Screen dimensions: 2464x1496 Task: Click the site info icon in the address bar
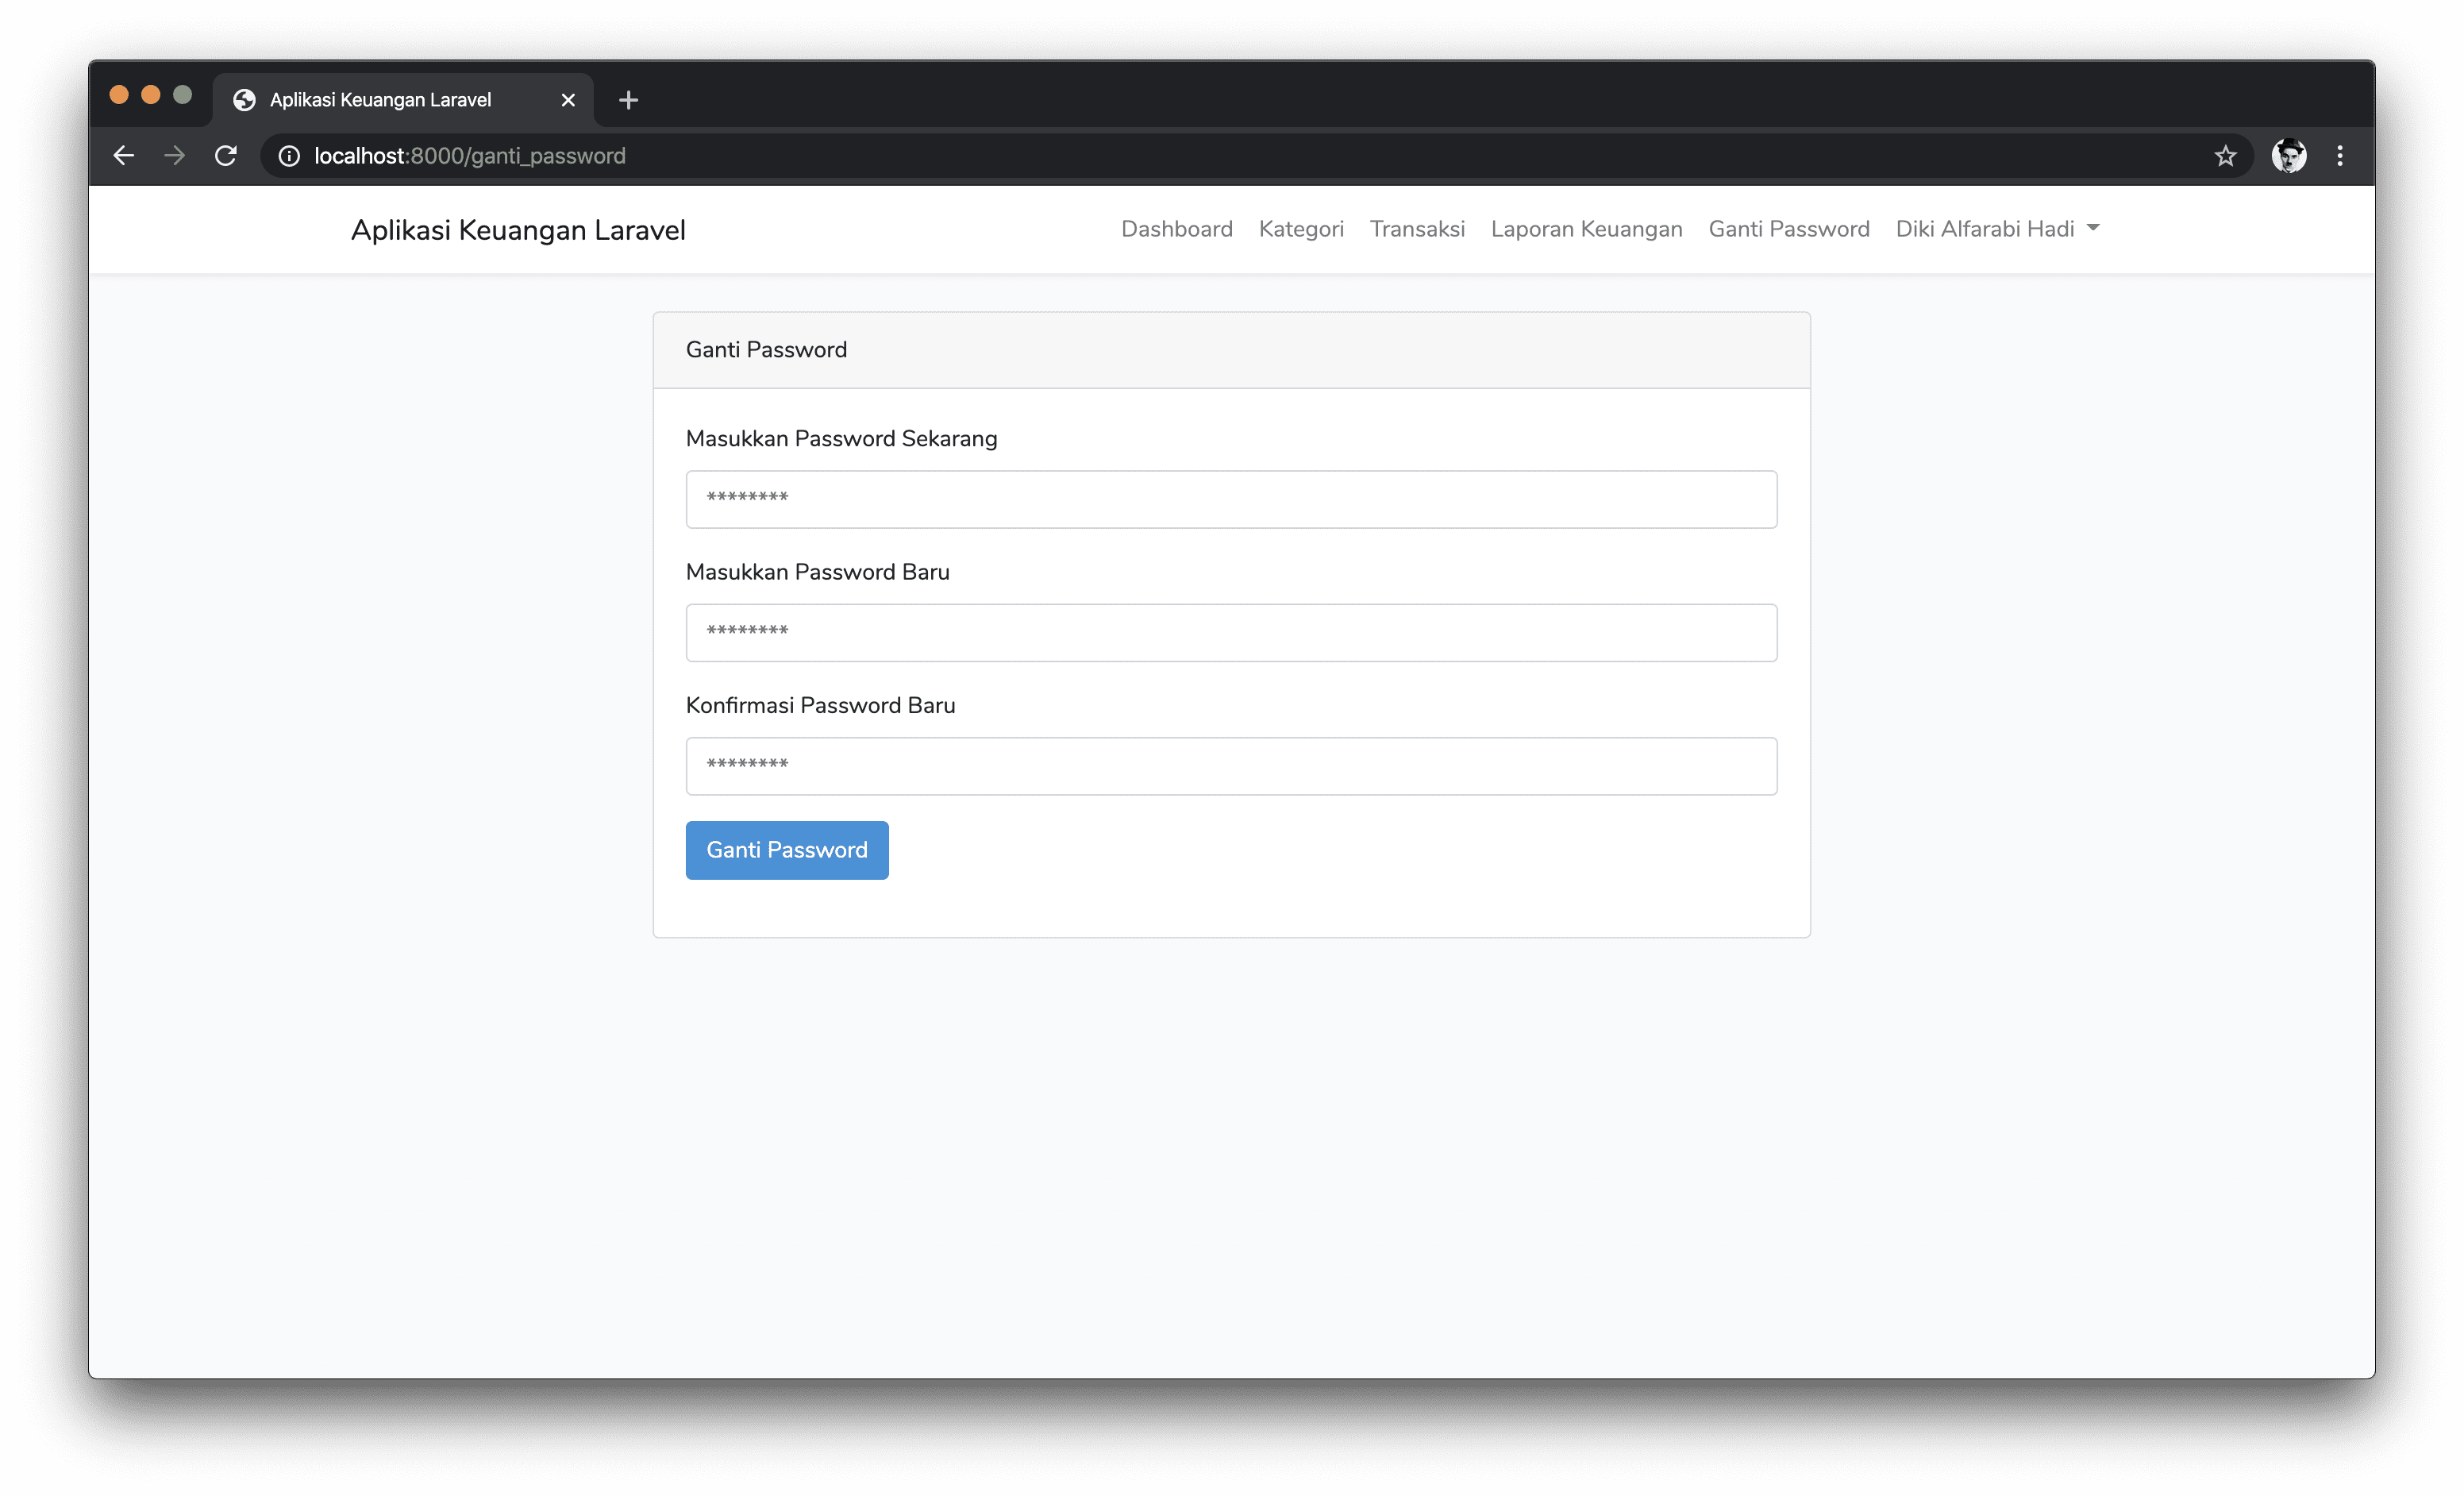(x=289, y=156)
